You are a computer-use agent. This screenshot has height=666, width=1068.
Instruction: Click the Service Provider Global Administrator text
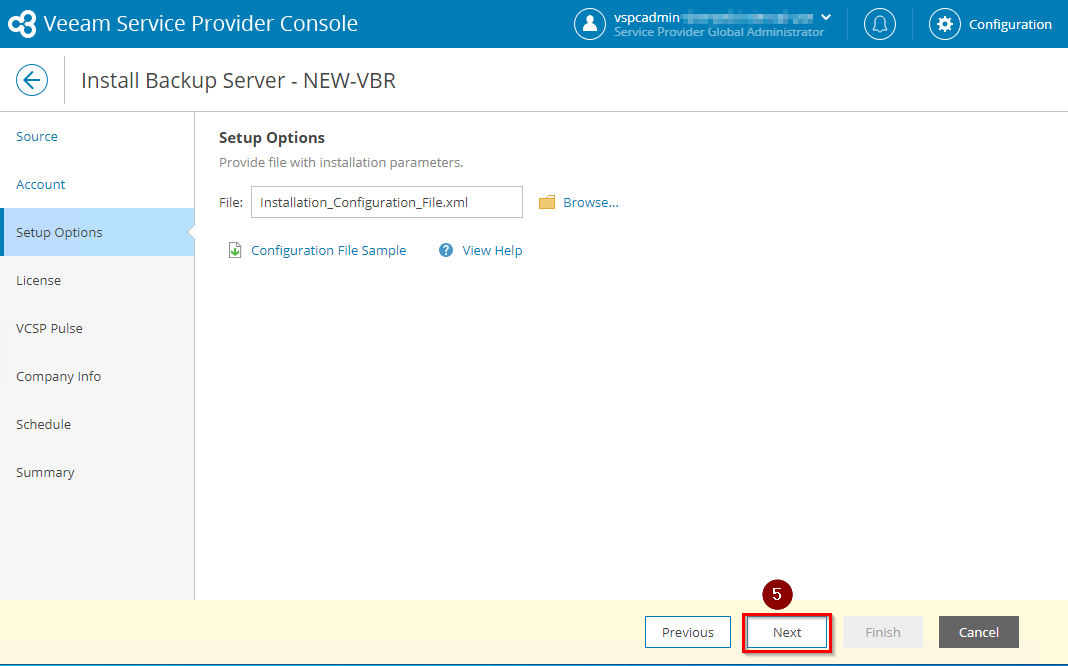tap(719, 32)
